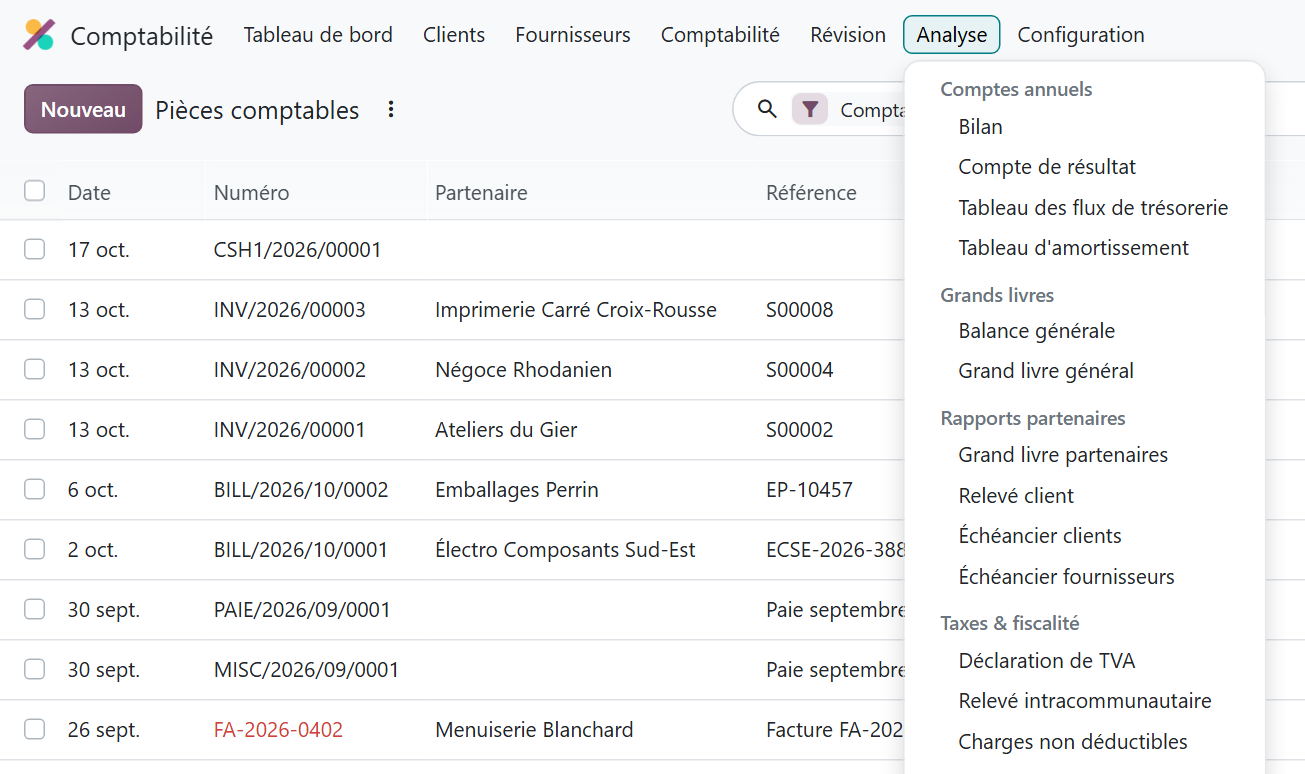1305x774 pixels.
Task: Create a new entry with Nouveau
Action: (x=83, y=109)
